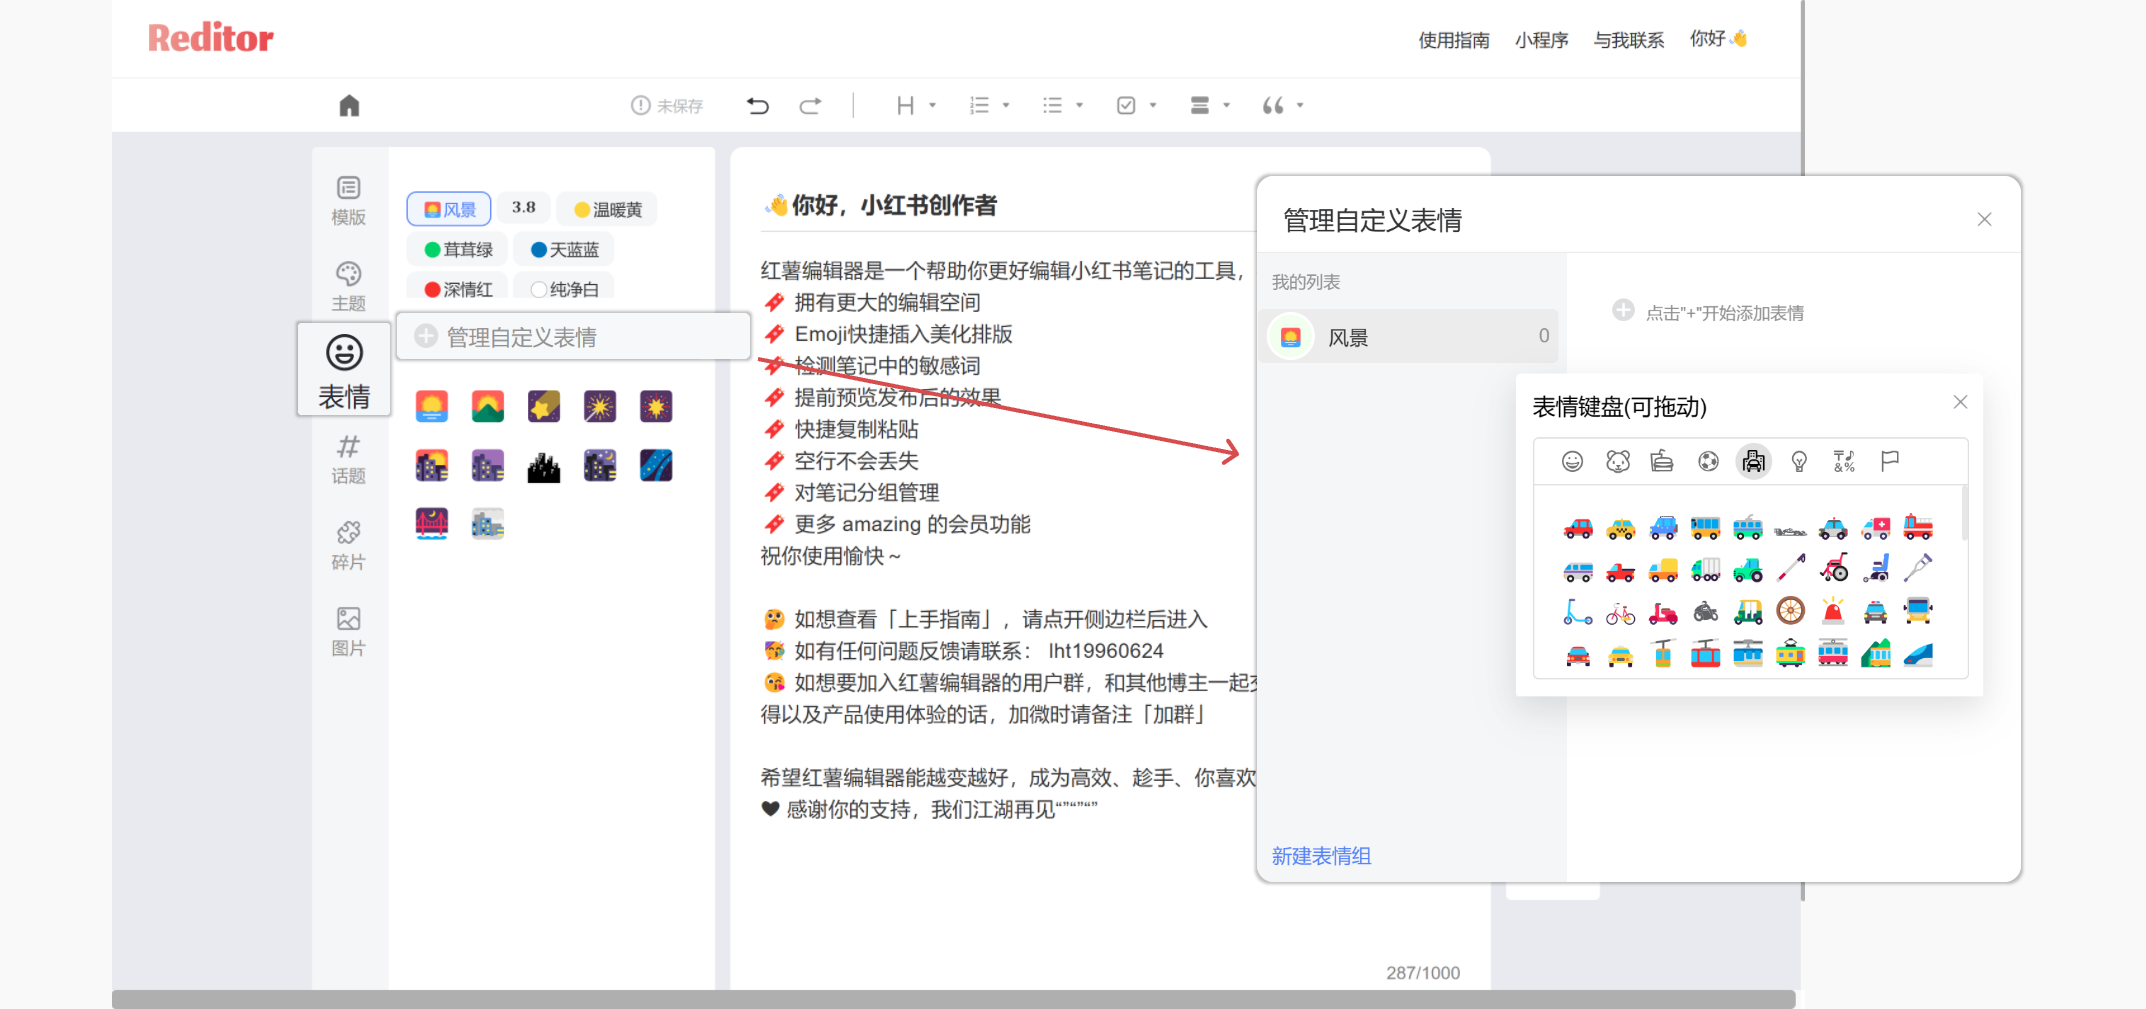The height and width of the screenshot is (1009, 2146).
Task: Select the 天蓝蓝 color group chip
Action: pos(564,249)
